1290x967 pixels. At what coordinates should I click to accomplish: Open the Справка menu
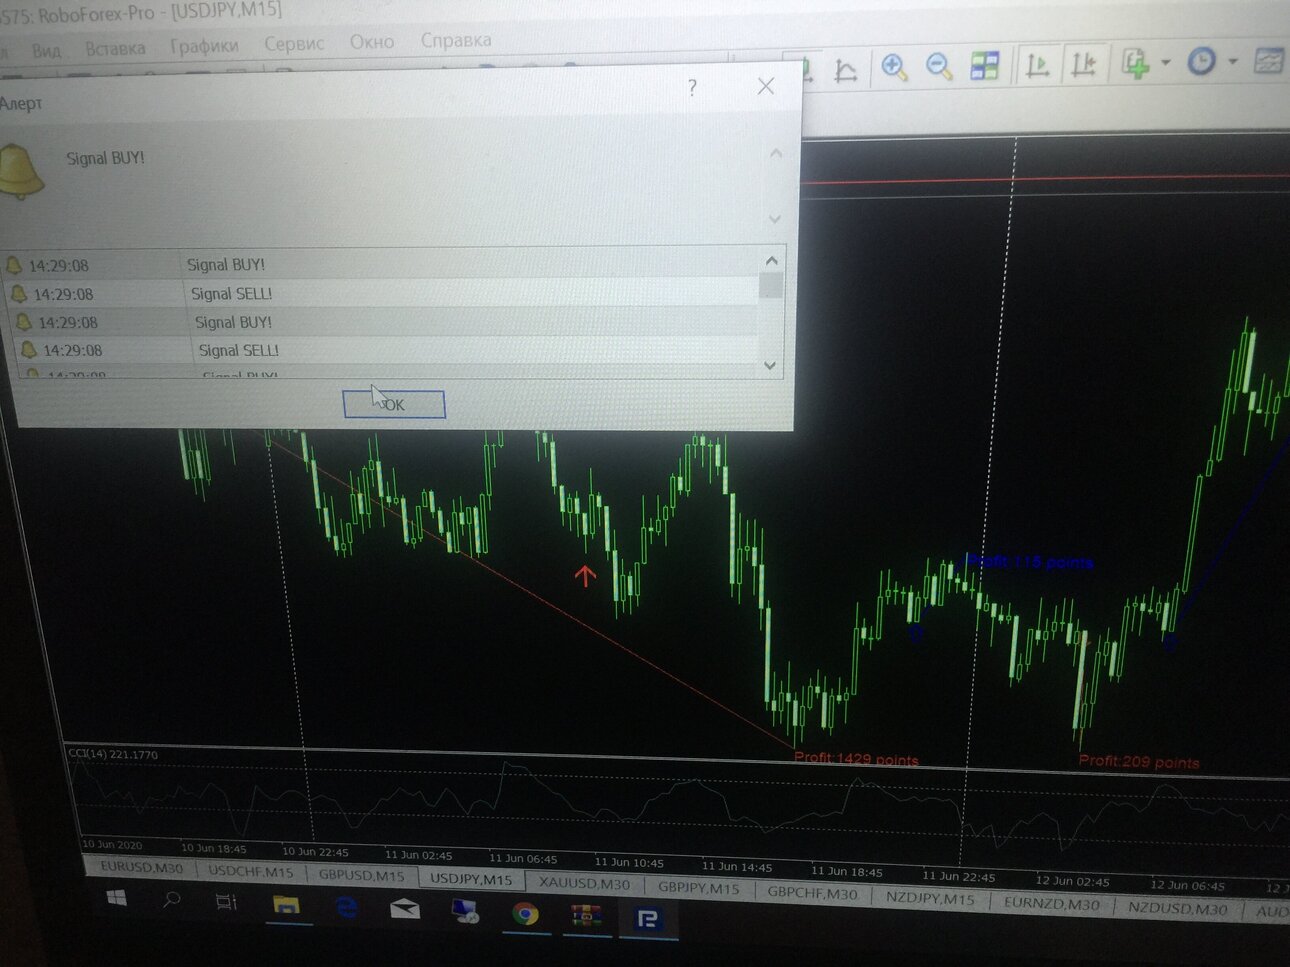coord(455,40)
